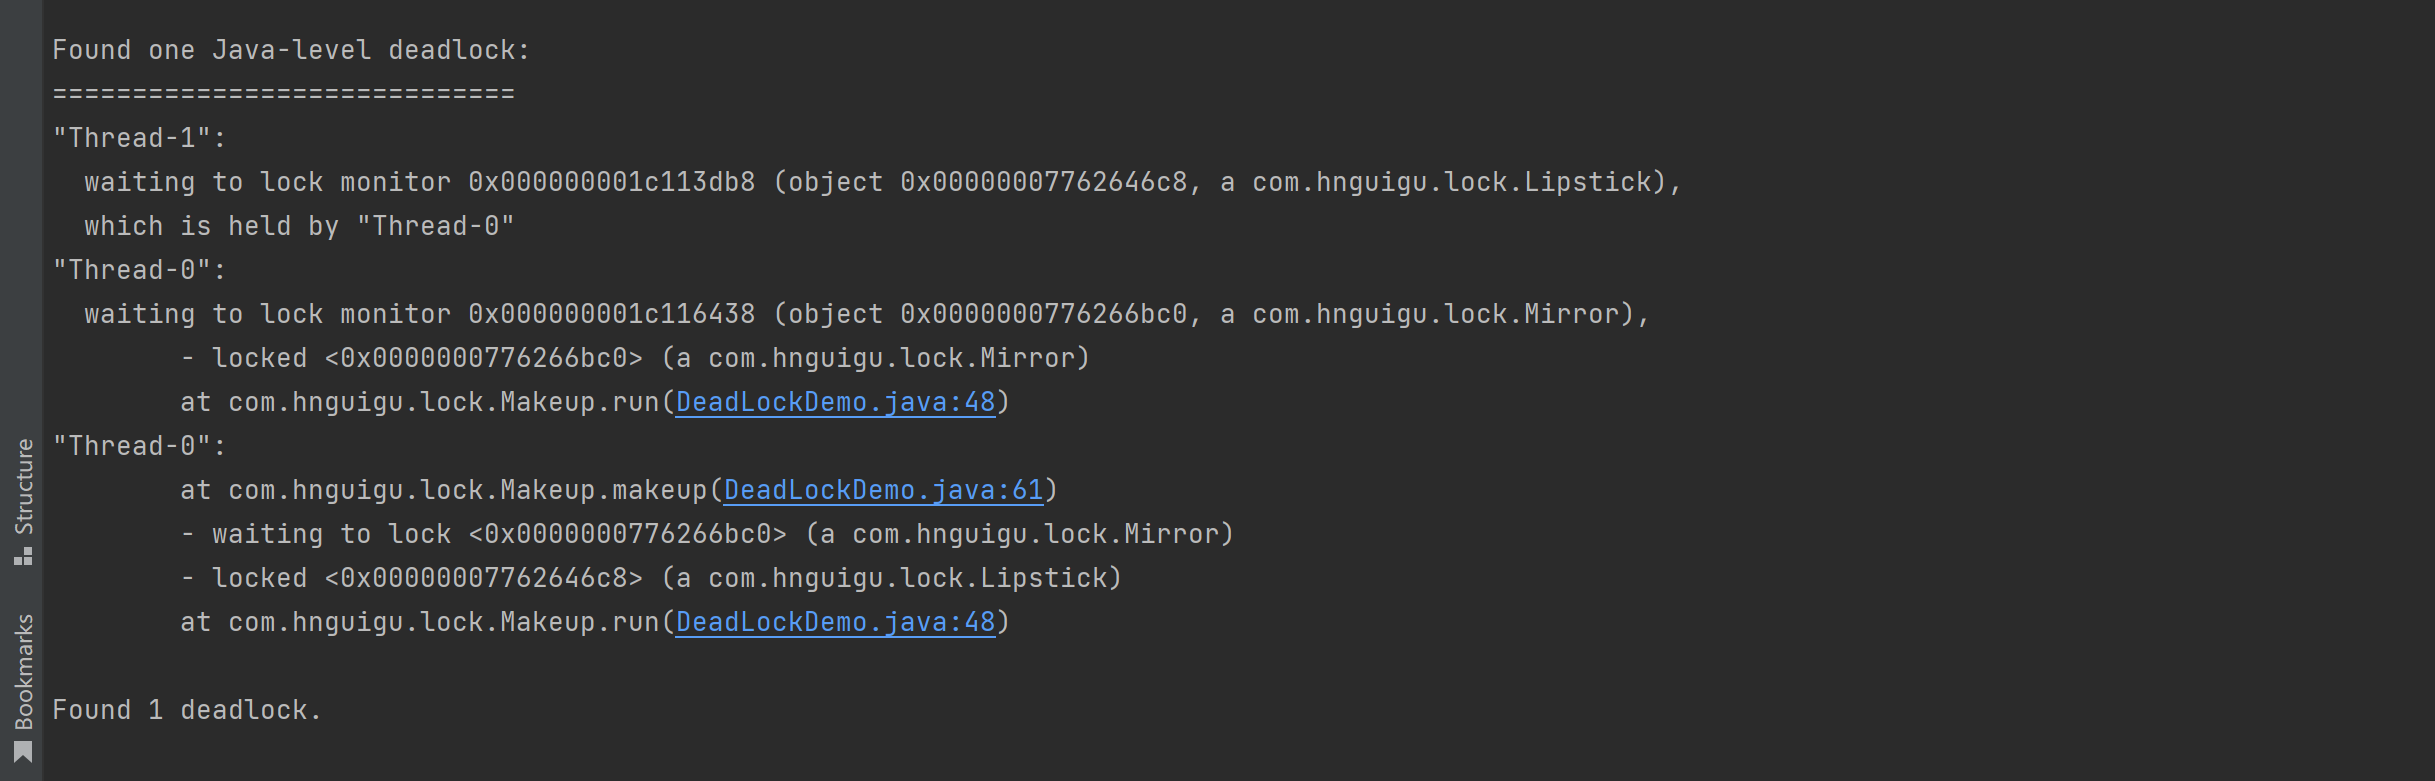Open the Structure tool window icon

[x=24, y=555]
